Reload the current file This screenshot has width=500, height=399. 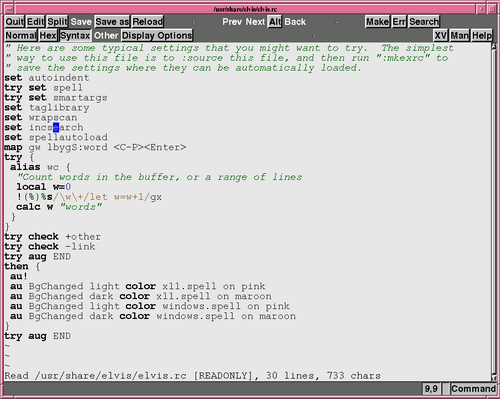point(148,22)
